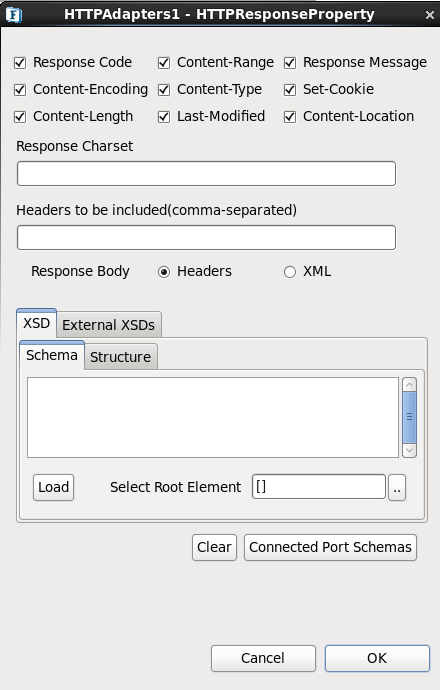Disable the Set-Cookie checkbox
440x690 pixels.
pyautogui.click(x=290, y=90)
